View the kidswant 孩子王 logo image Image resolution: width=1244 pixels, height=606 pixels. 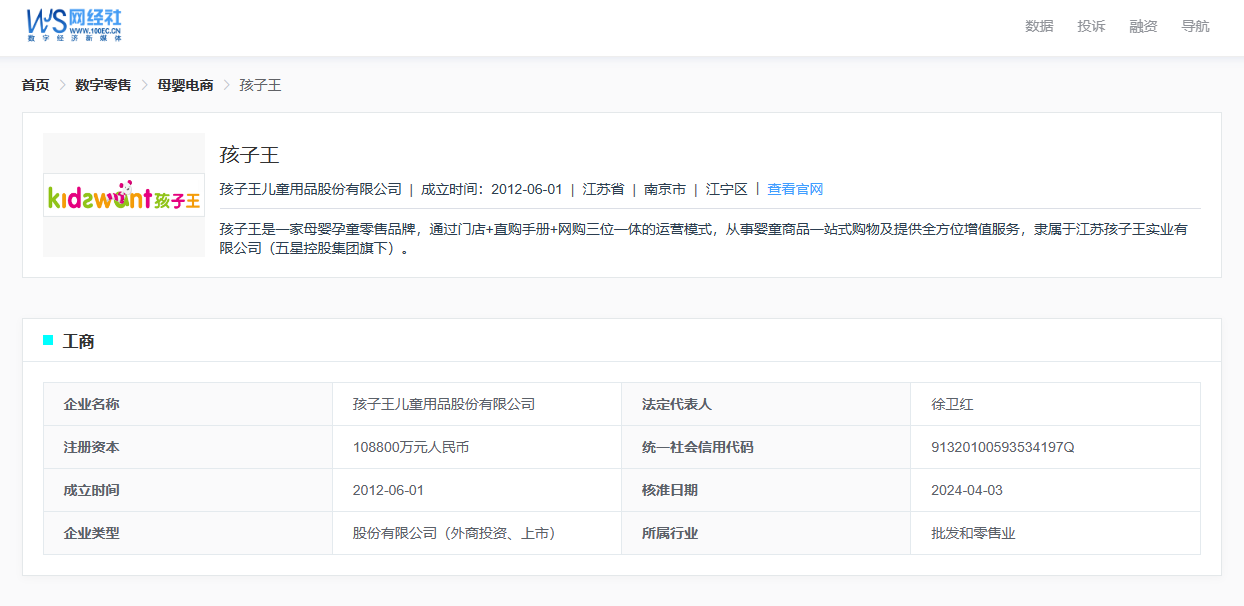tap(124, 195)
